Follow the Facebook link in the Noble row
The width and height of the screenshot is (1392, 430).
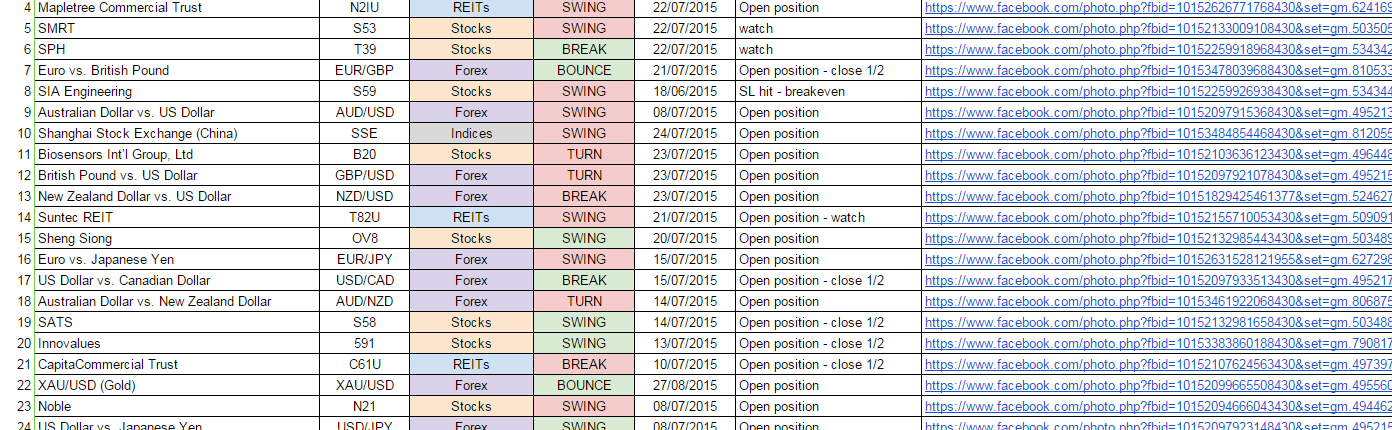(x=1158, y=406)
